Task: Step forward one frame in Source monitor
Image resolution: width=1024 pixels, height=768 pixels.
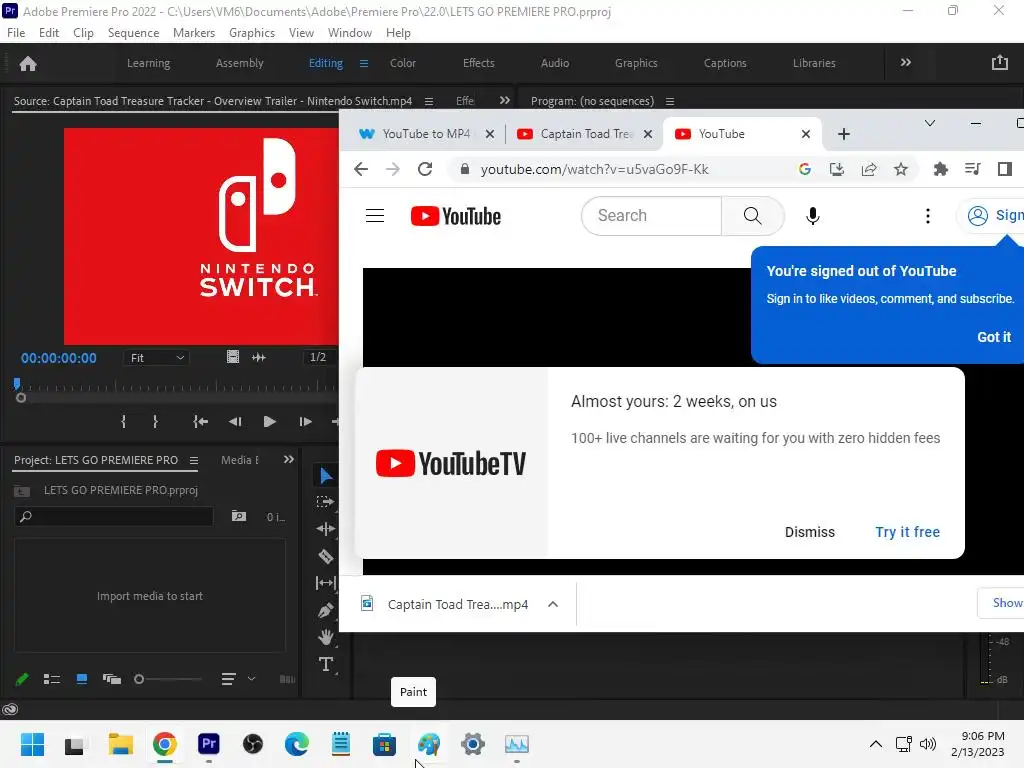Action: [x=305, y=422]
